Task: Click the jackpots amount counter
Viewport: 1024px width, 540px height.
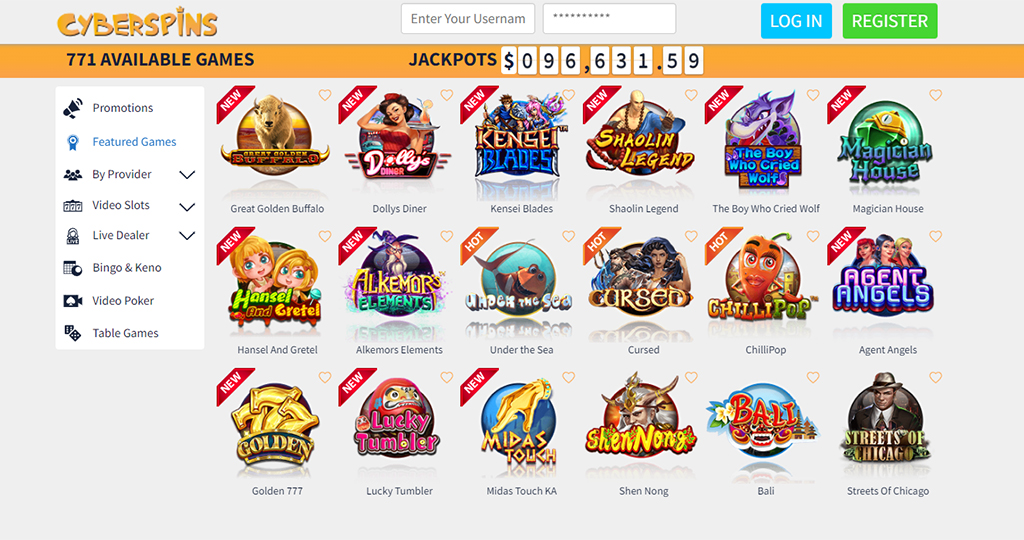Action: pos(602,61)
